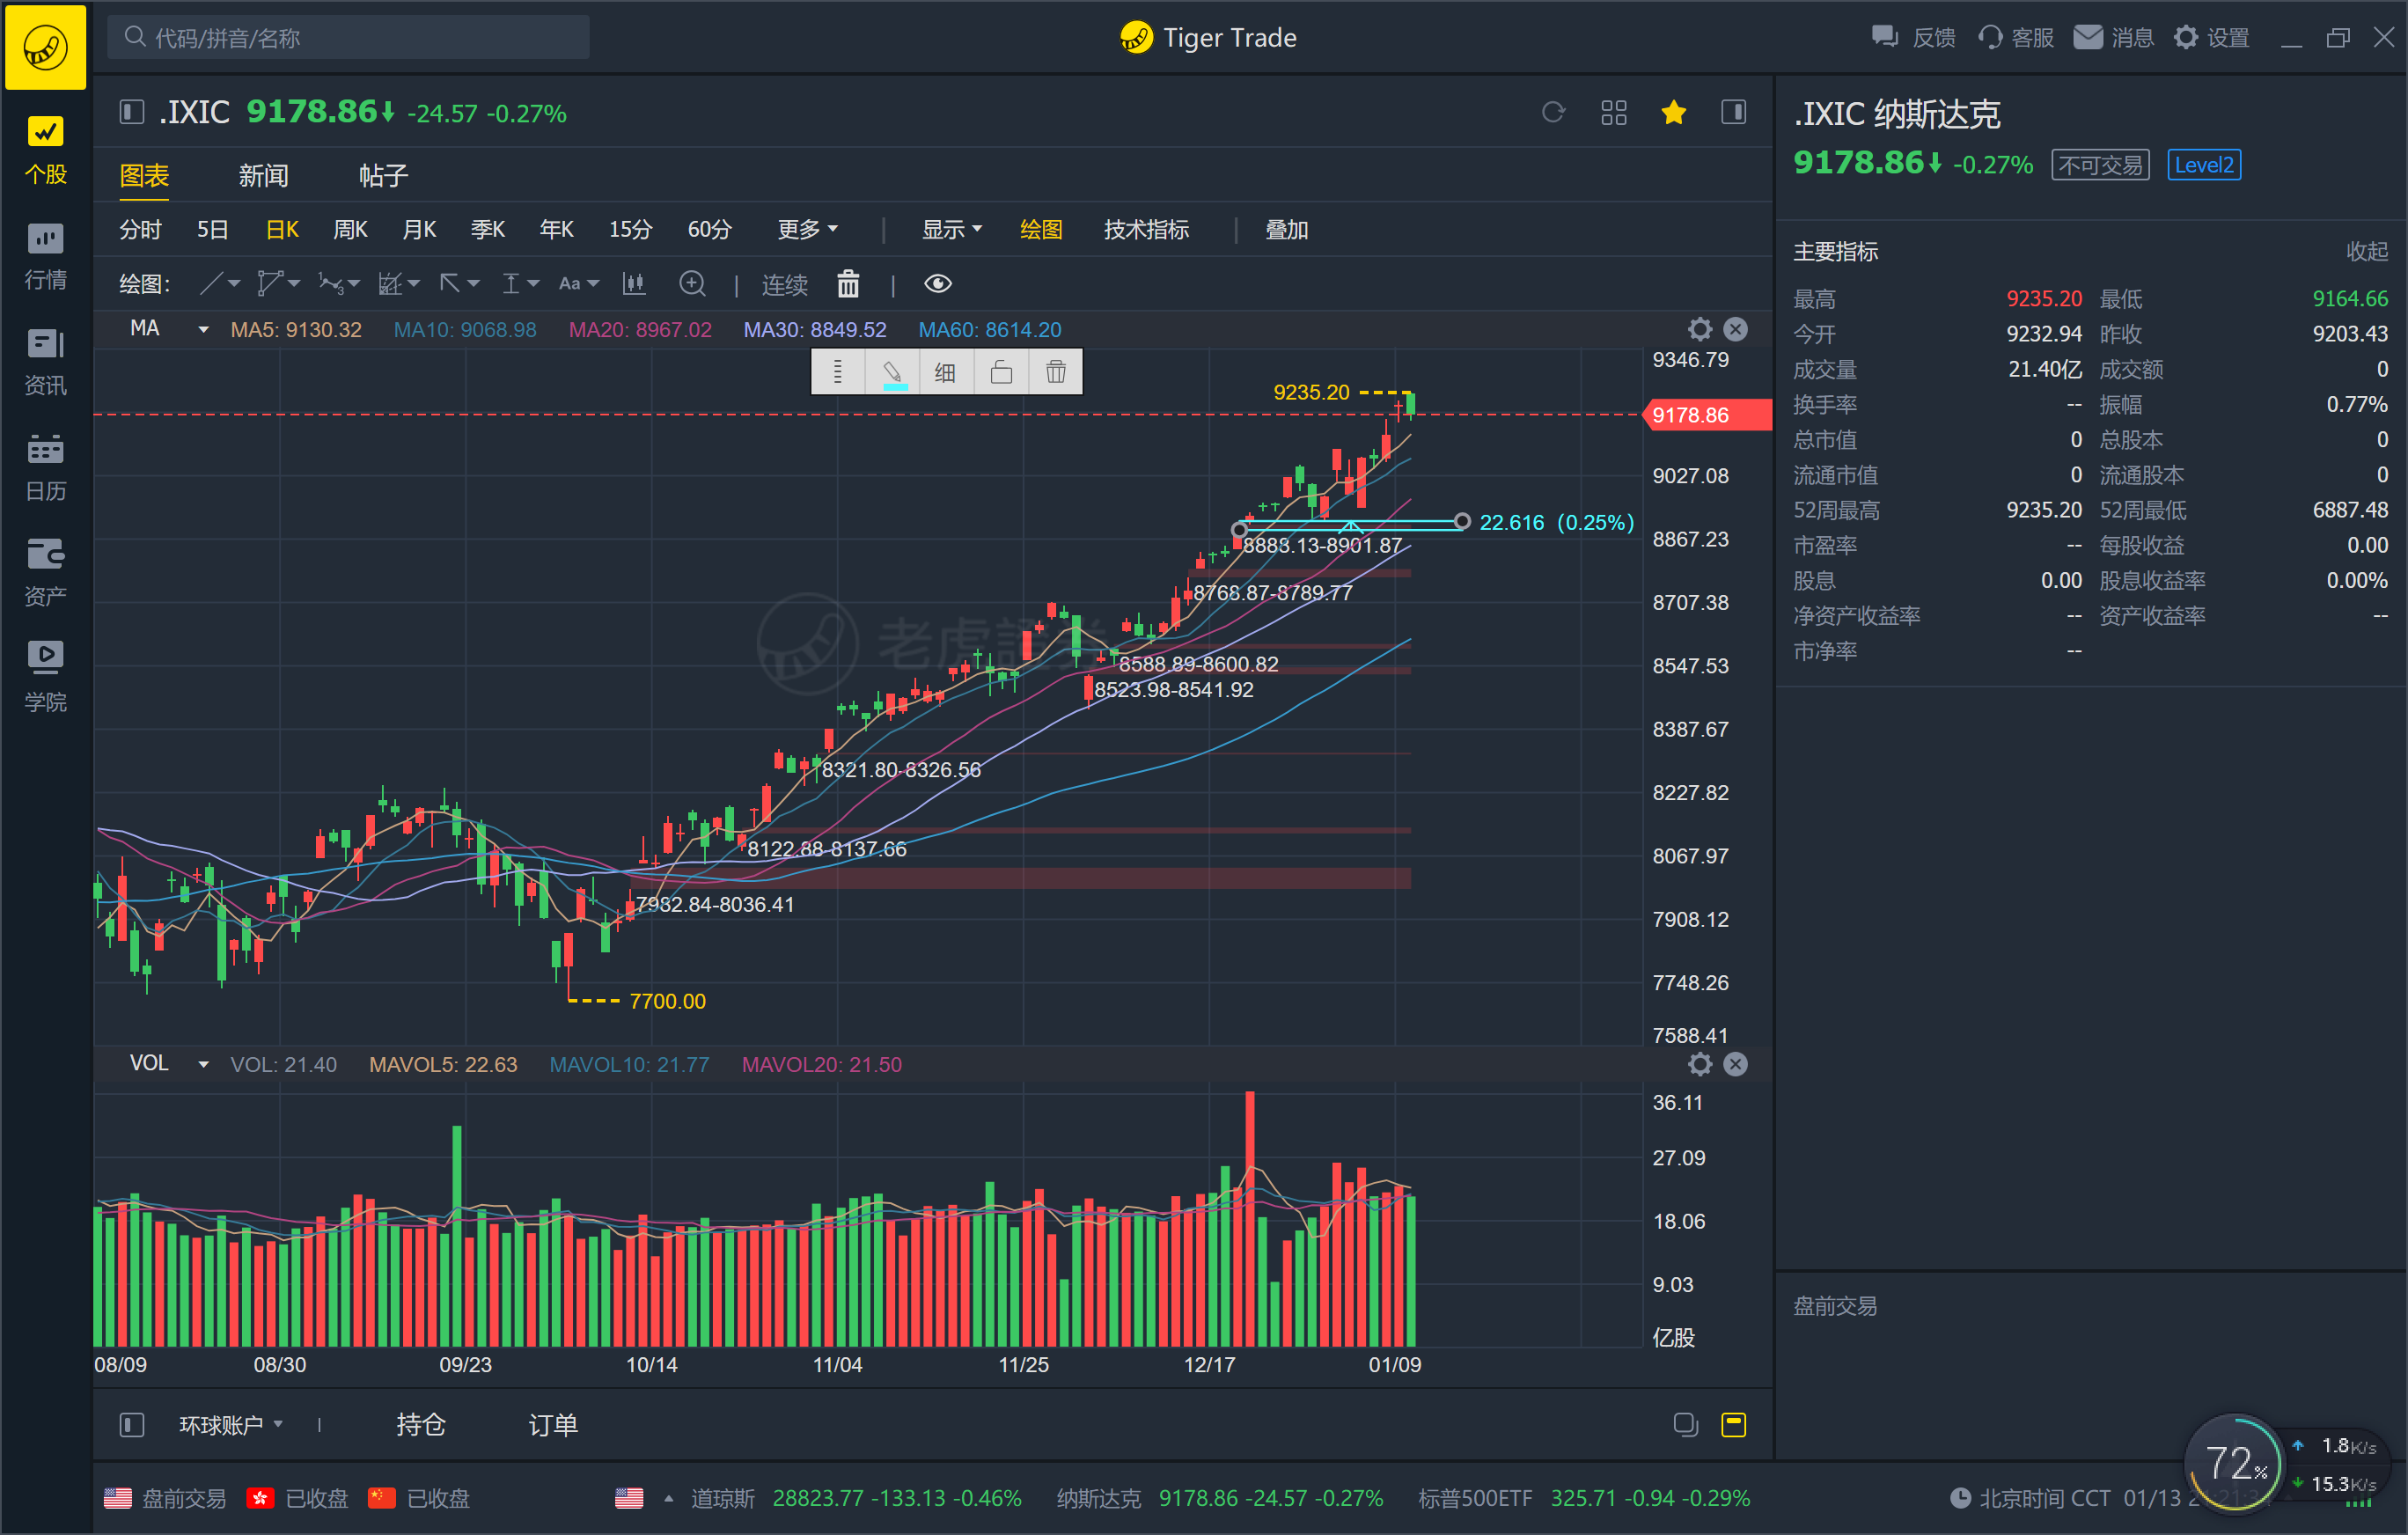Toggle 连续 continuous drawing mode
The width and height of the screenshot is (2408, 1535).
click(784, 285)
